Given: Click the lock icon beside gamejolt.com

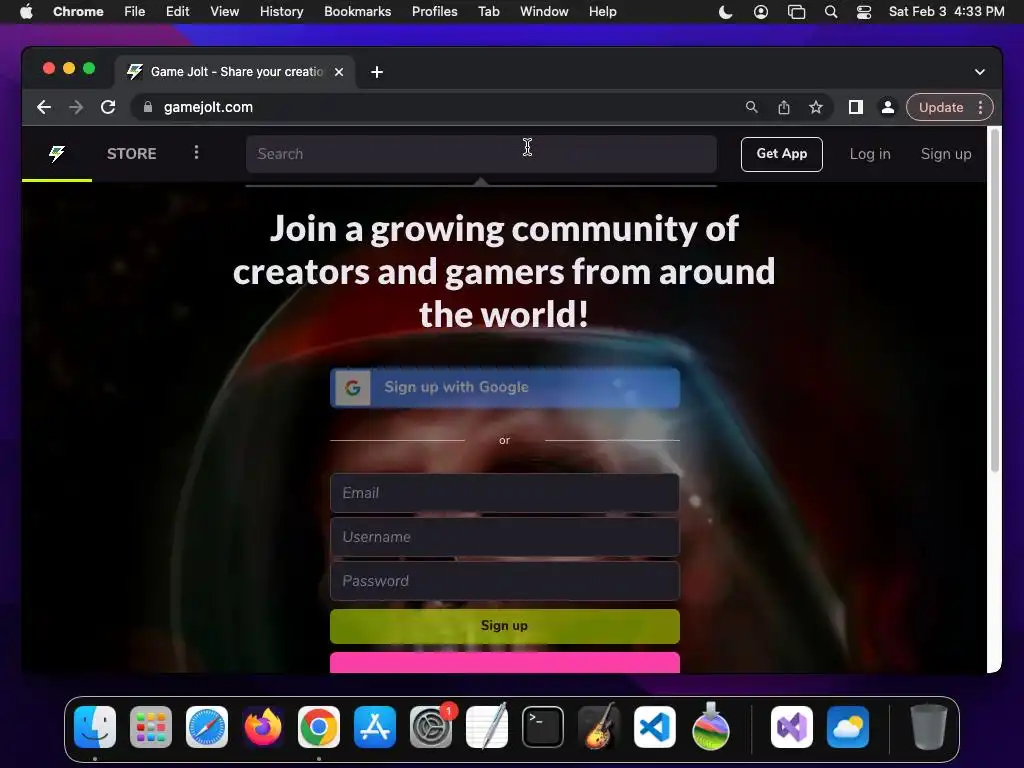Looking at the screenshot, I should [148, 107].
